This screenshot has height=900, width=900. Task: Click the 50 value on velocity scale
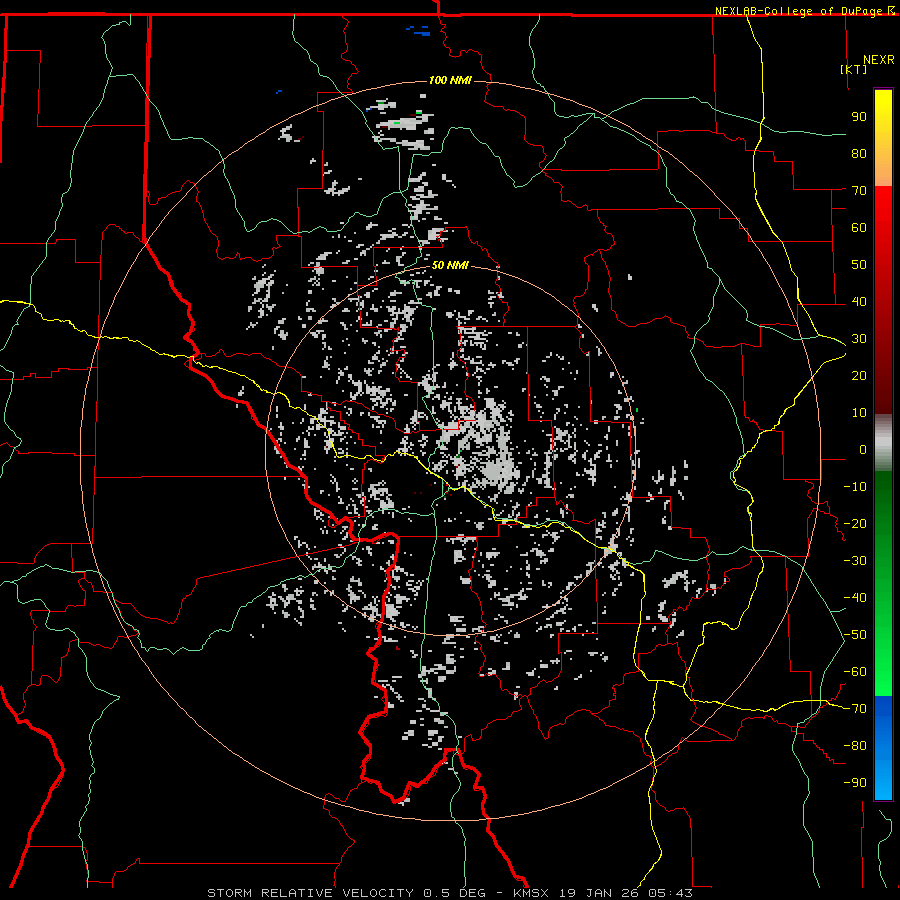(859, 265)
